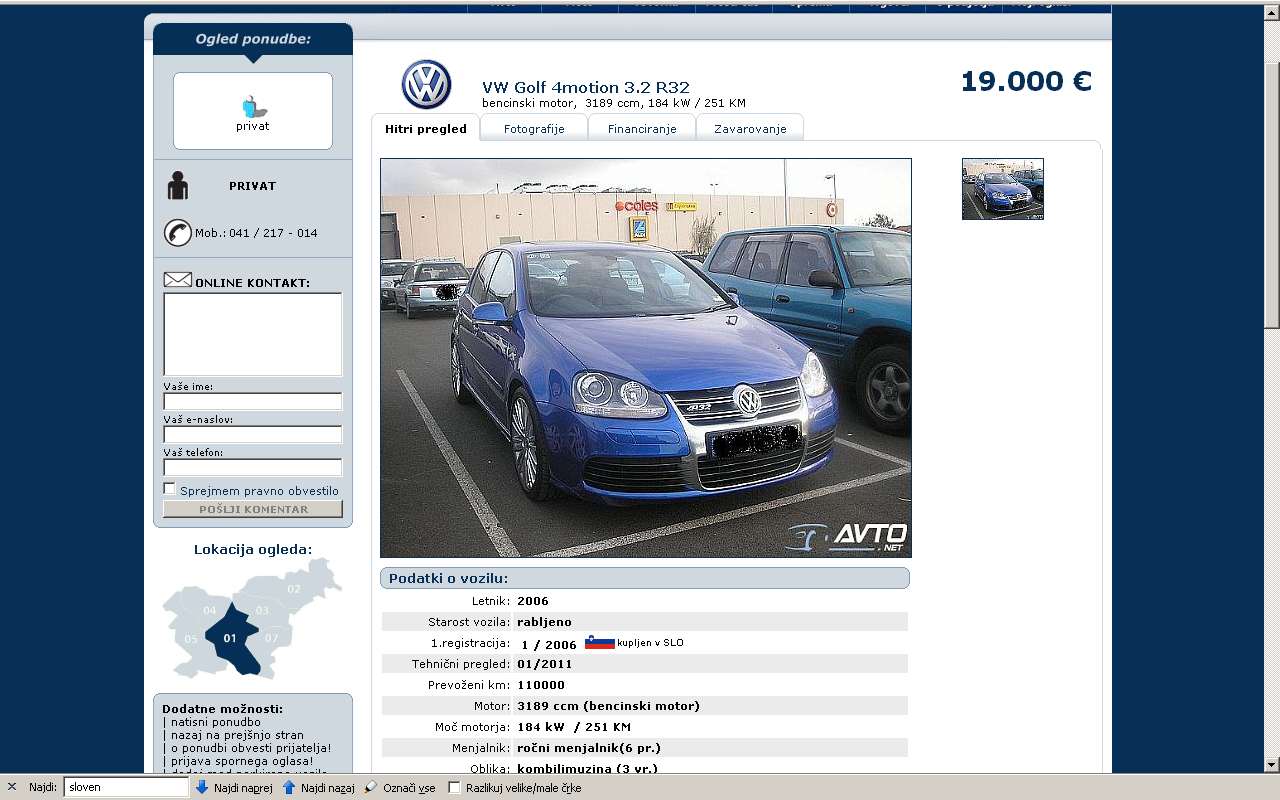This screenshot has width=1280, height=800.
Task: Click prijava spornega oglasa link
Action: point(242,761)
